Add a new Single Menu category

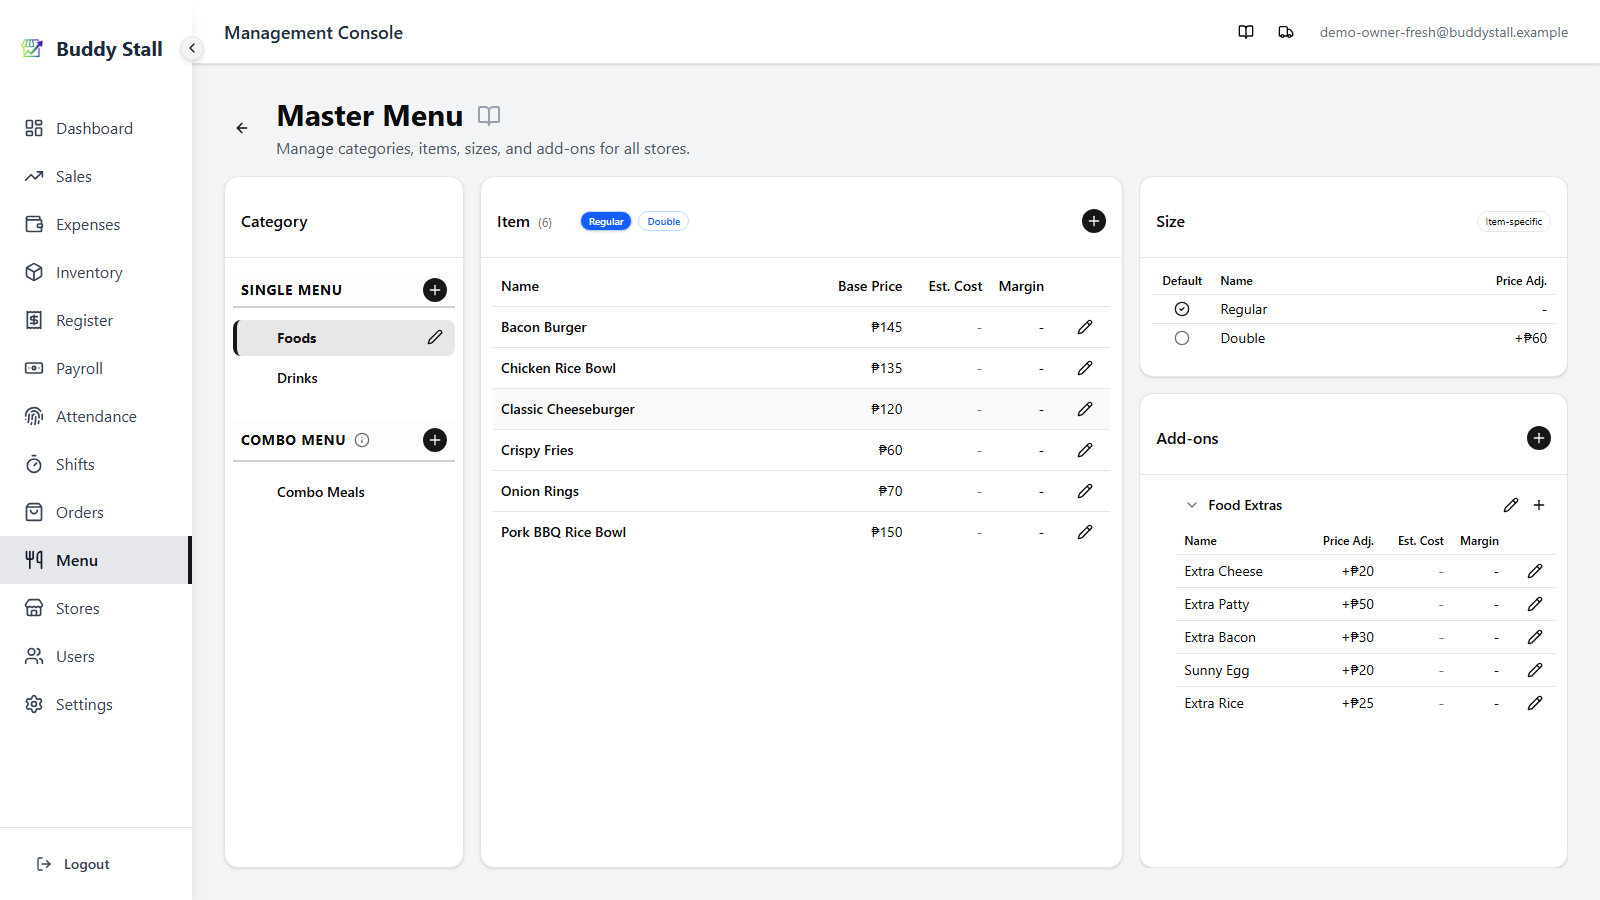pyautogui.click(x=435, y=290)
